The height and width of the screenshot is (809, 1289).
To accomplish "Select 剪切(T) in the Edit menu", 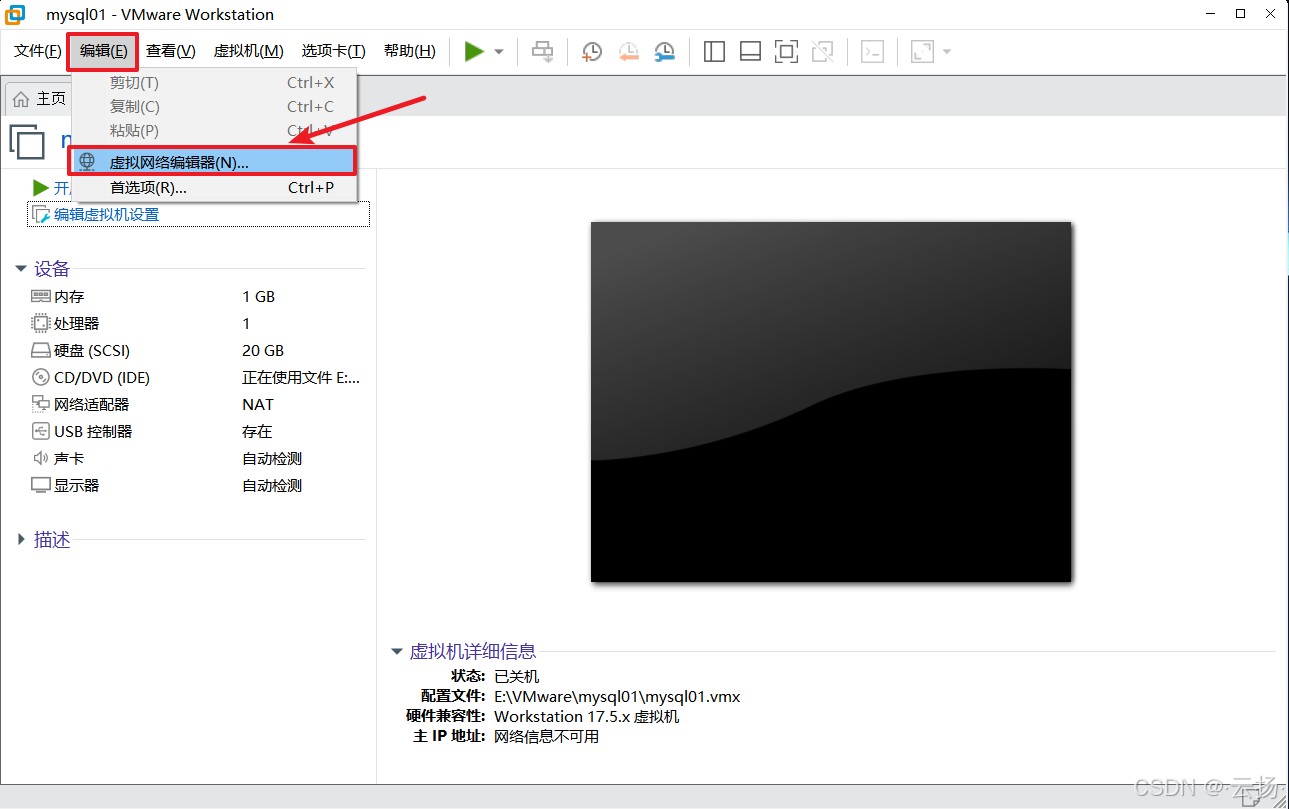I will 213,82.
